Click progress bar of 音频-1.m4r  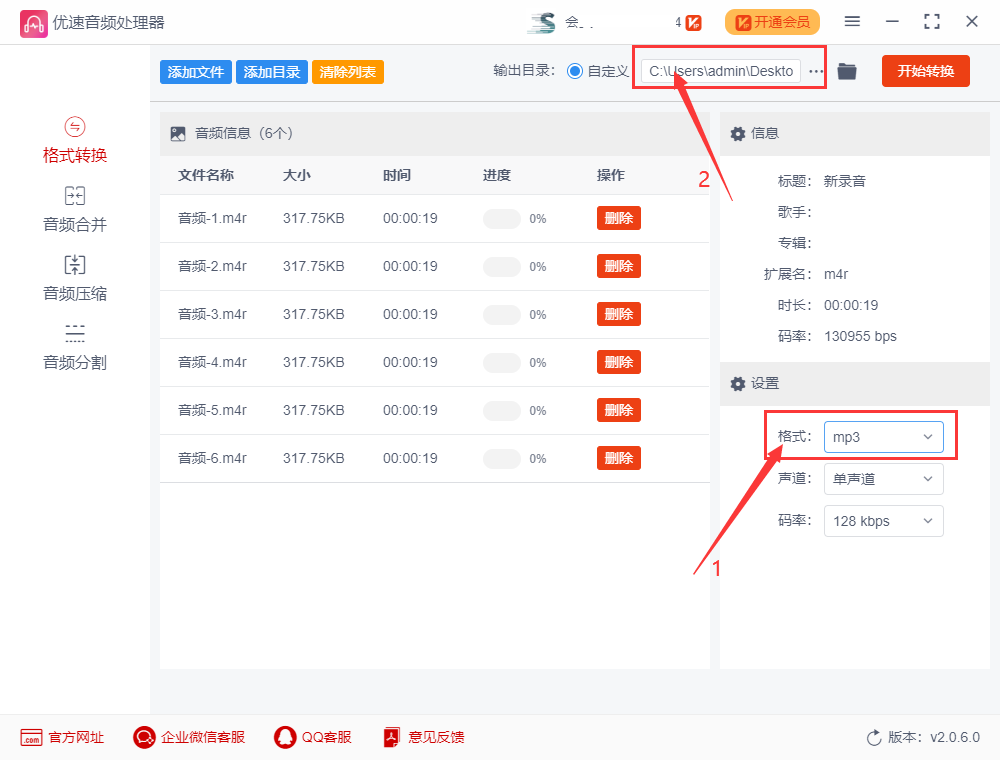[x=502, y=219]
